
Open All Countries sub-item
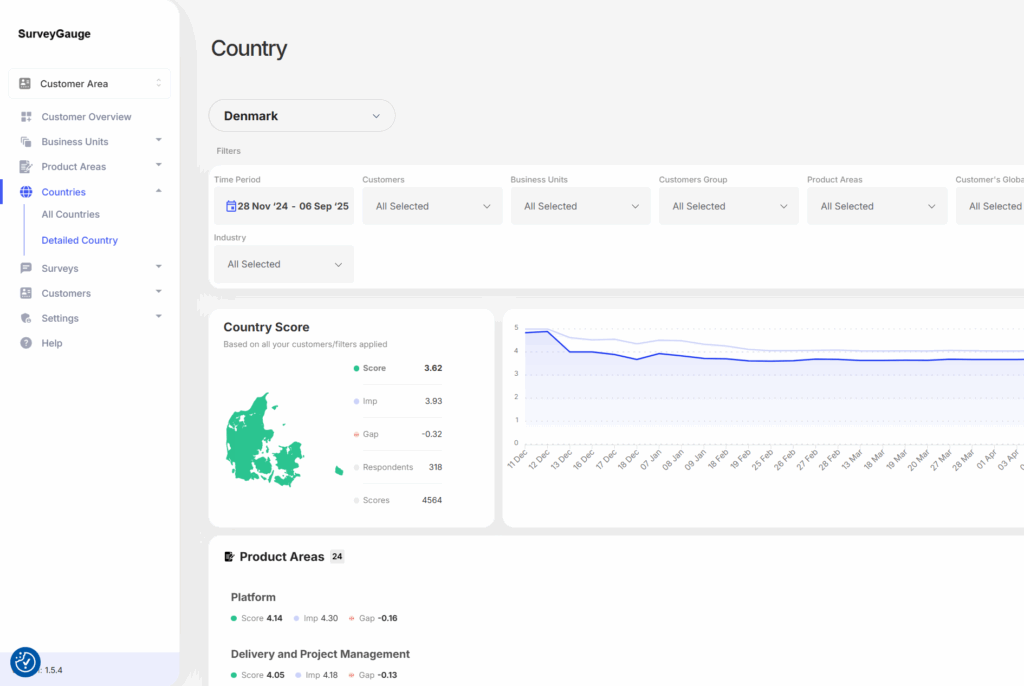pyautogui.click(x=71, y=214)
